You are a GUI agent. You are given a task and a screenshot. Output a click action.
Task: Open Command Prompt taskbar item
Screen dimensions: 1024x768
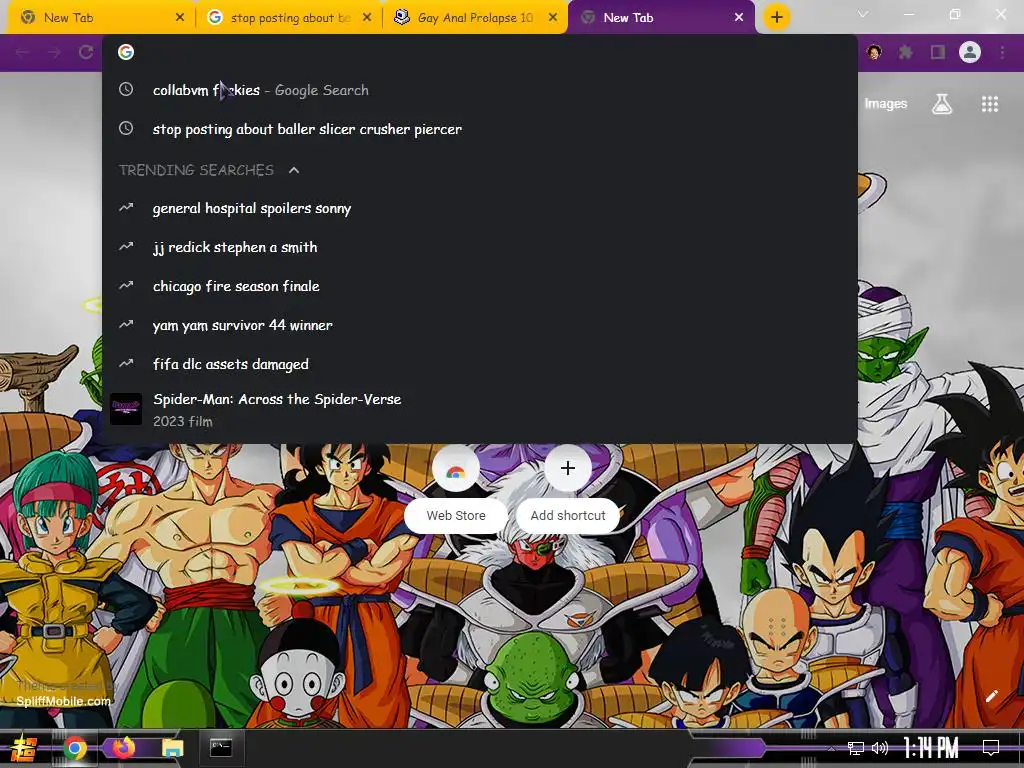click(221, 748)
